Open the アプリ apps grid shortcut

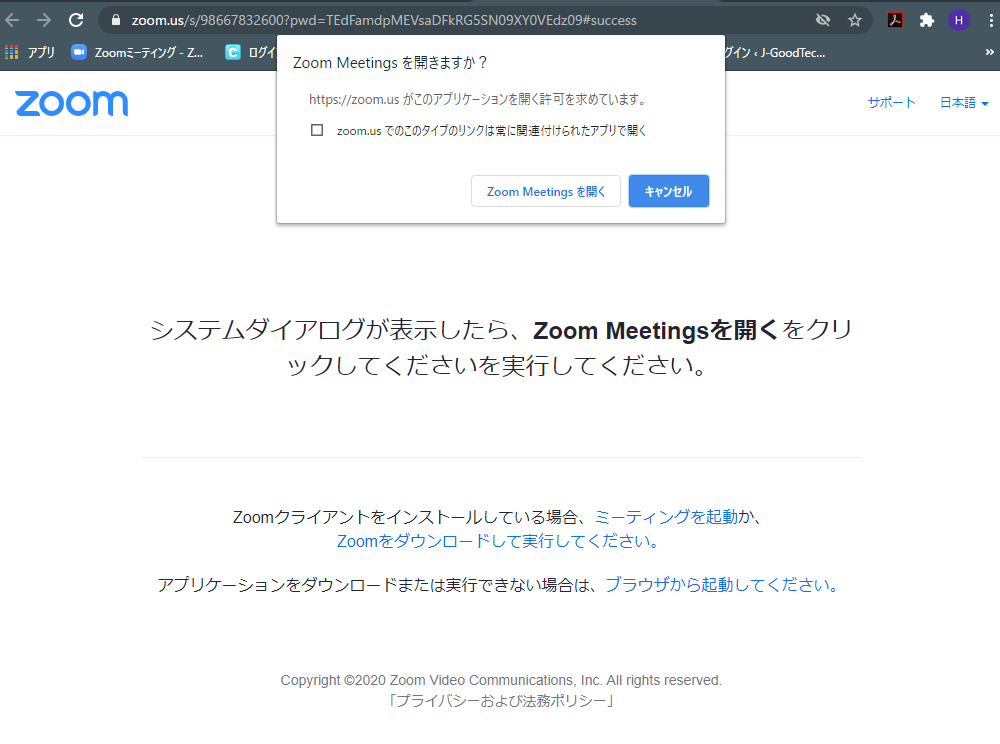(x=30, y=52)
